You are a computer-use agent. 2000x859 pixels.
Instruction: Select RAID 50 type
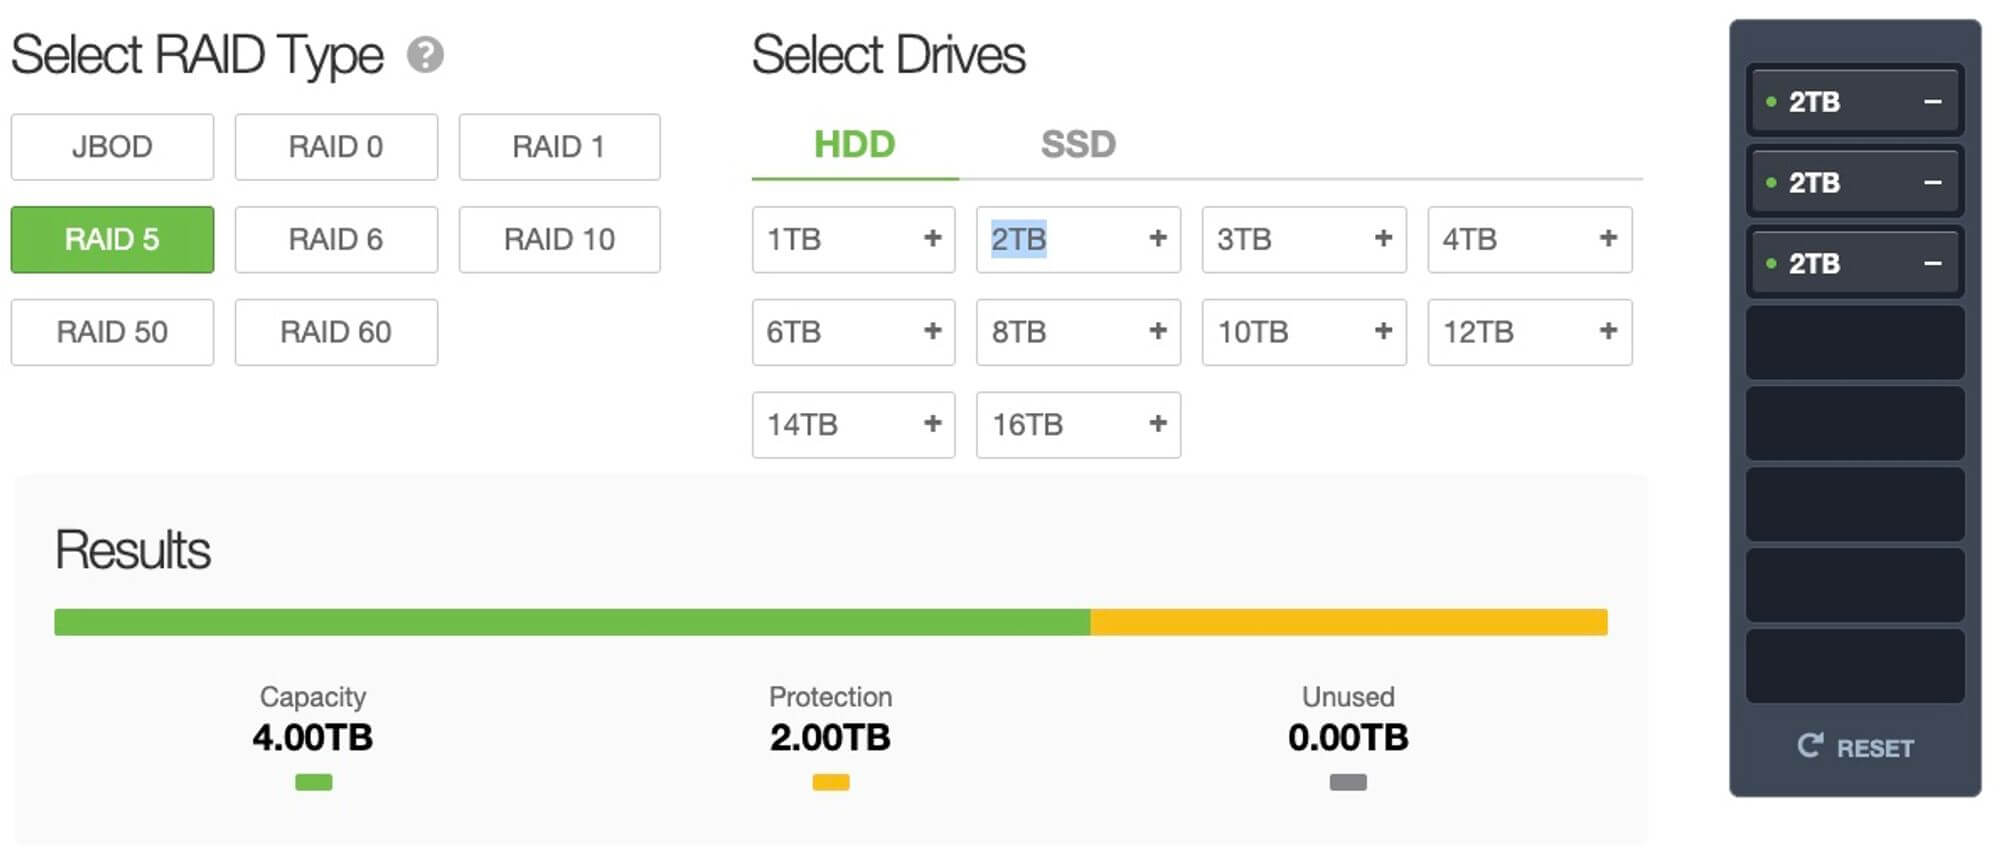pyautogui.click(x=112, y=332)
